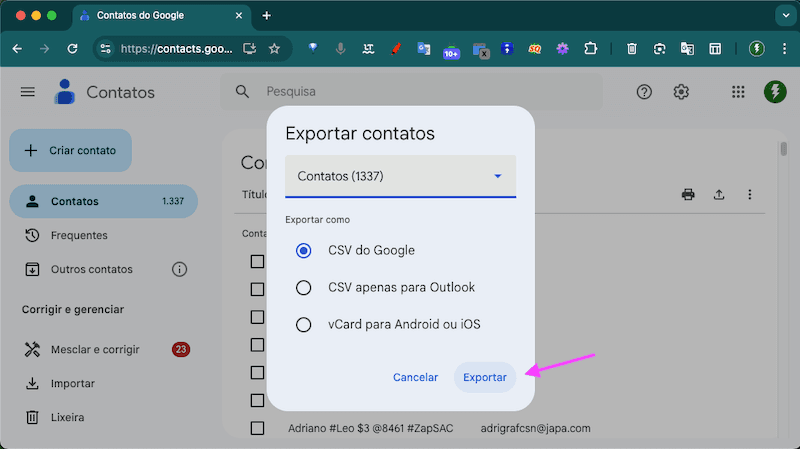
Task: Switch to the Contatos do Google tab
Action: (x=161, y=16)
